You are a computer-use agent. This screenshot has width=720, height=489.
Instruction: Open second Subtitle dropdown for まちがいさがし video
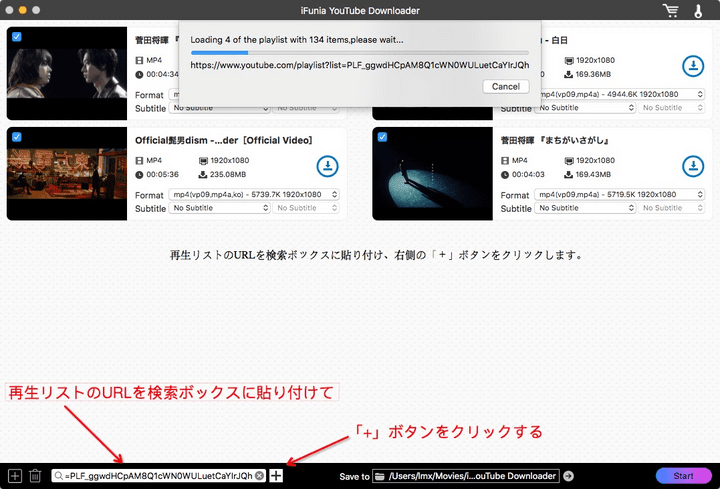pos(671,208)
